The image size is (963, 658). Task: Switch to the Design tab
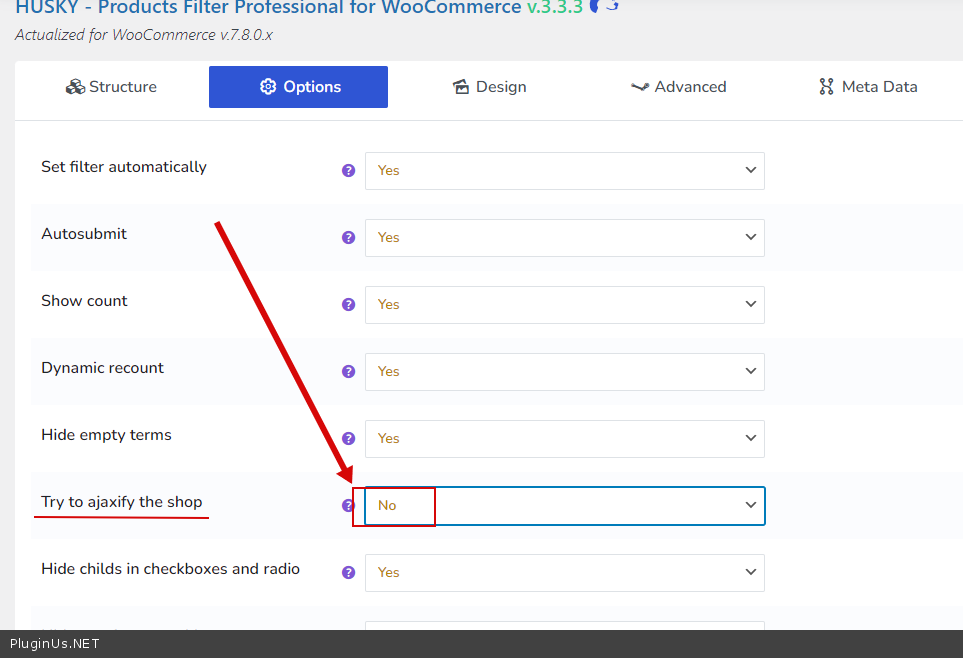coord(489,87)
